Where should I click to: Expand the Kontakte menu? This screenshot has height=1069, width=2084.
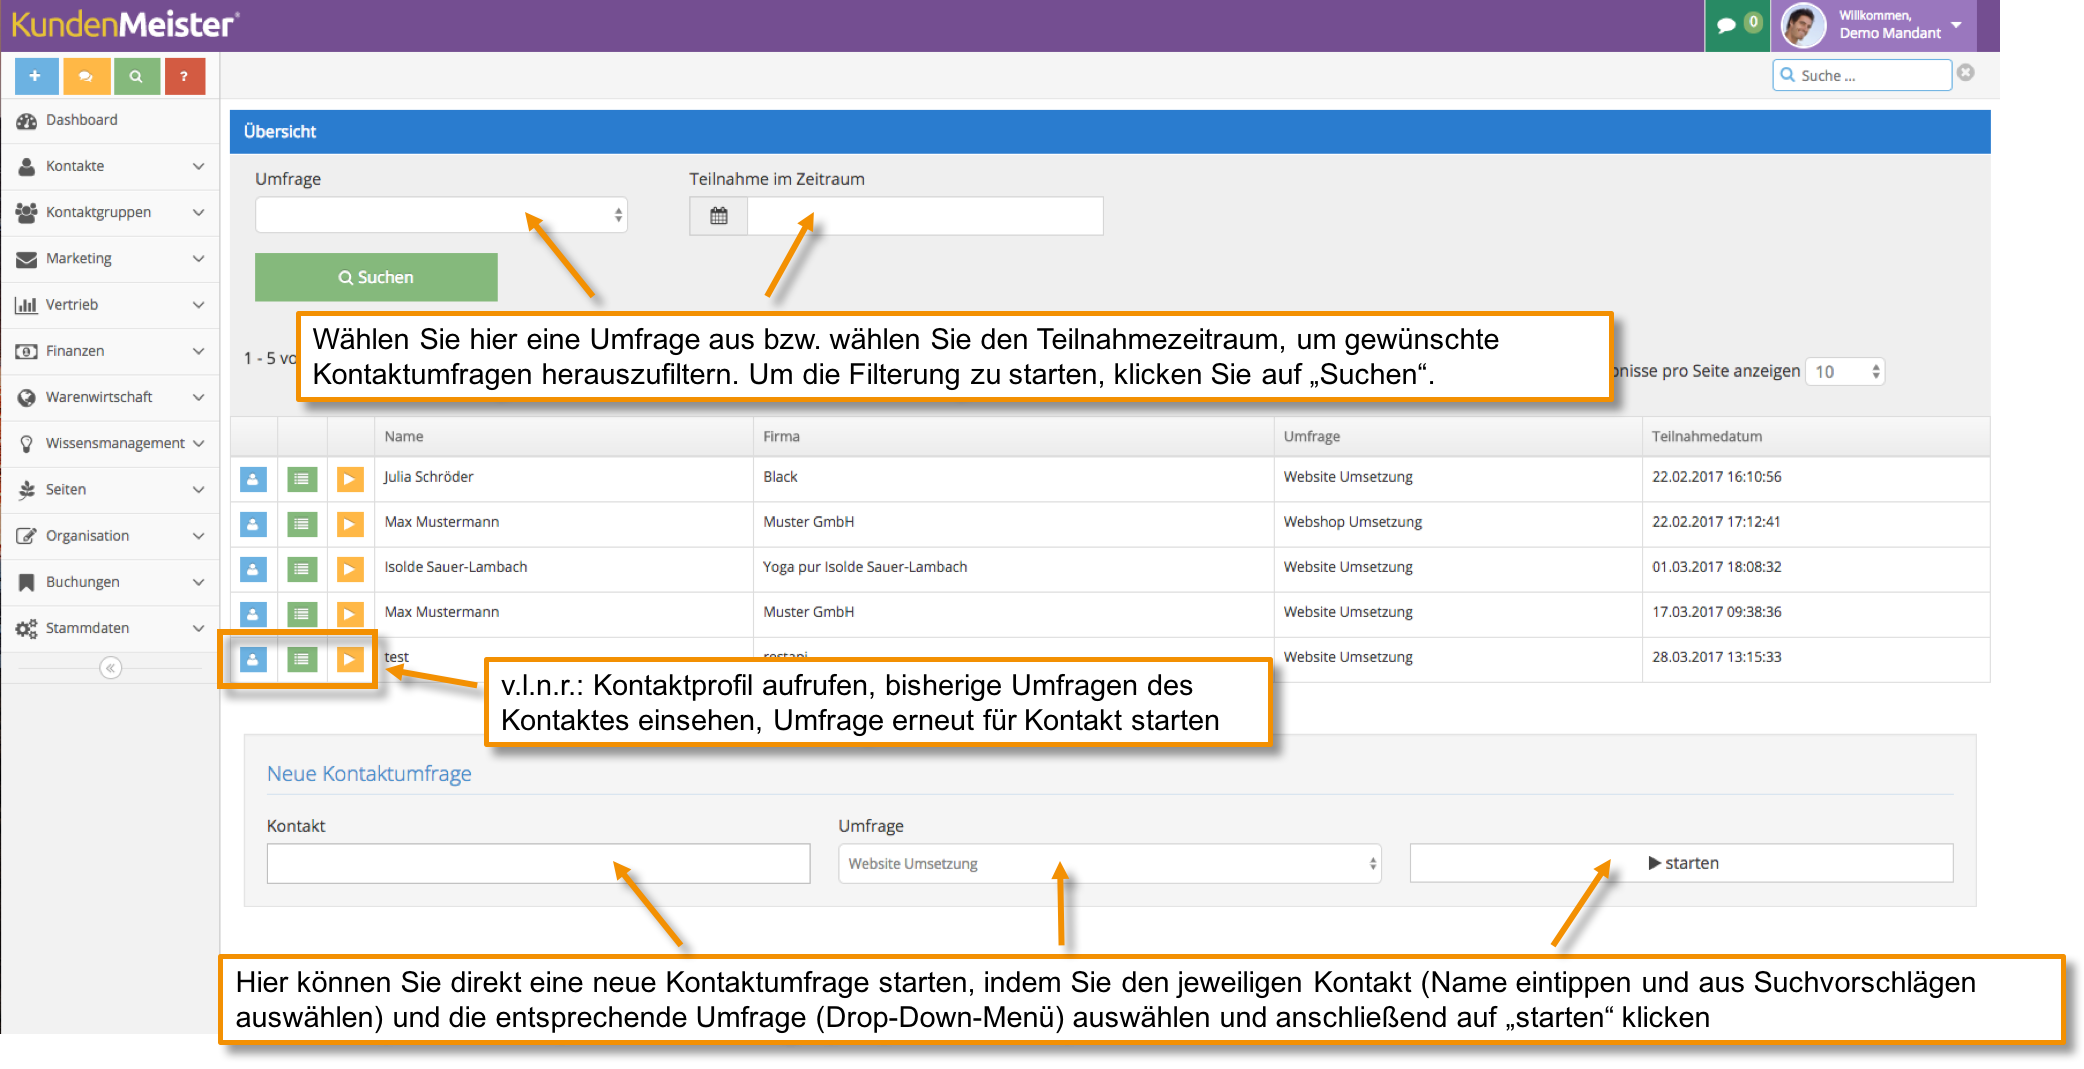(x=110, y=166)
